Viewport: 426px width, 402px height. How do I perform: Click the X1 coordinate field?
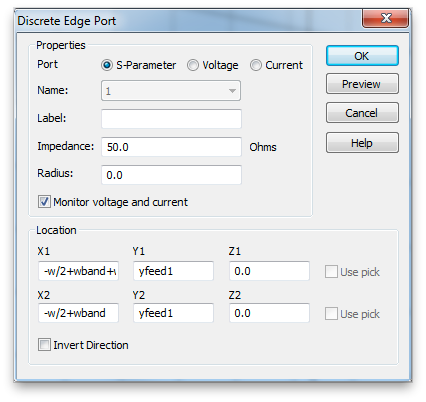tap(78, 271)
